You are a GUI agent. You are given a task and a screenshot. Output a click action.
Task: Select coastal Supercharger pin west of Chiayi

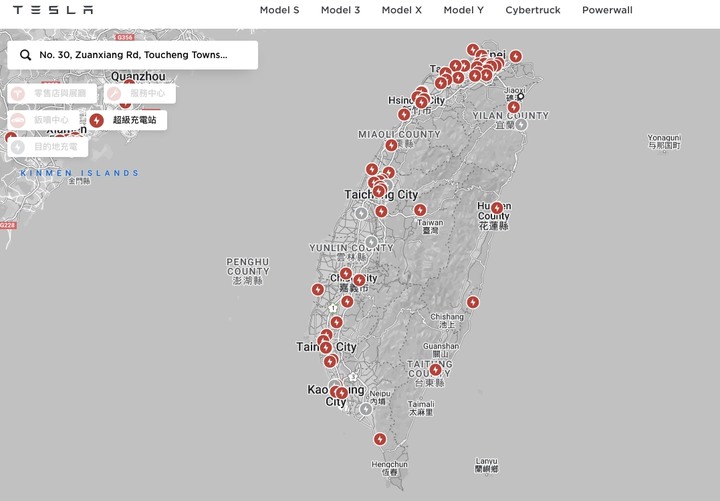click(318, 289)
